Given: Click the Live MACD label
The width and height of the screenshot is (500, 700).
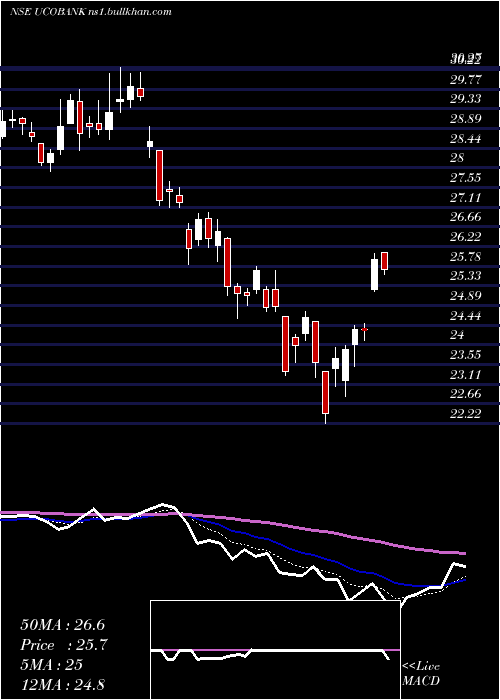Looking at the screenshot, I should [x=421, y=674].
